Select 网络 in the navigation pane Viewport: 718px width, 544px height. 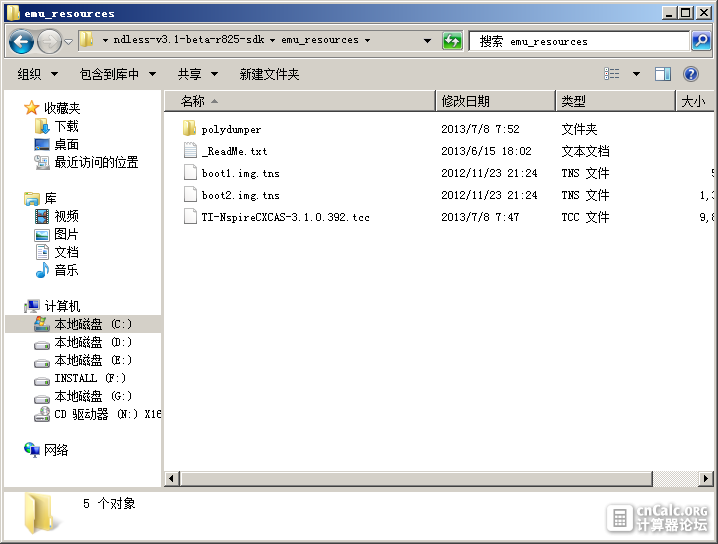tap(56, 450)
